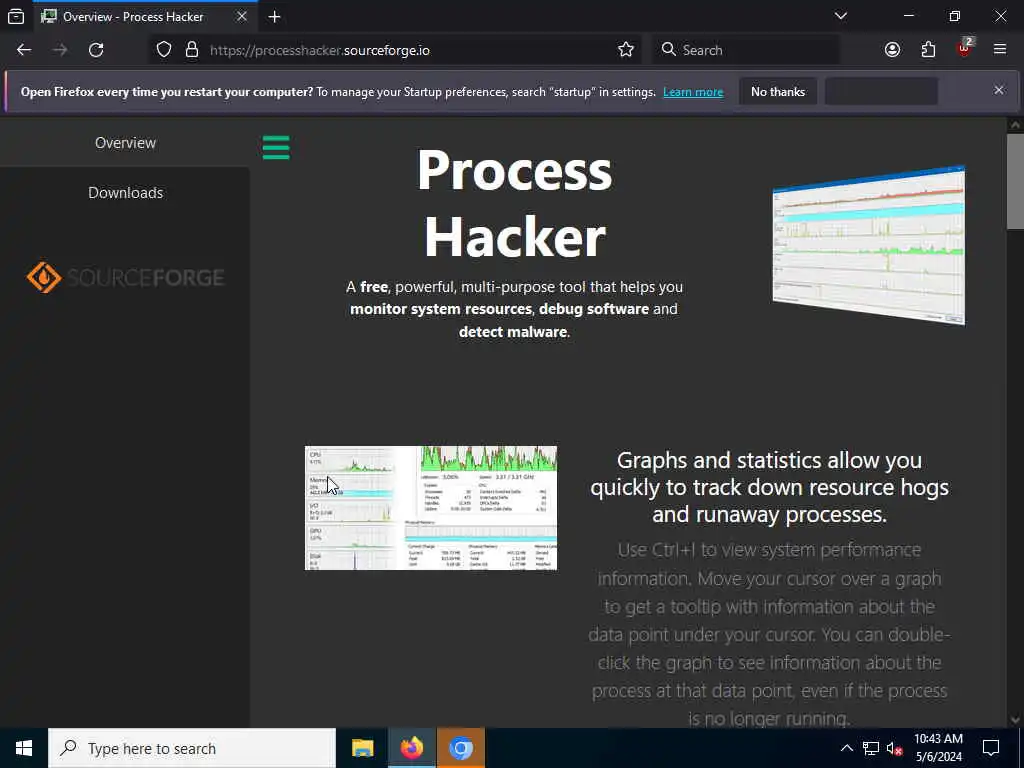Close the Overview - Process Hacker tab

(242, 16)
